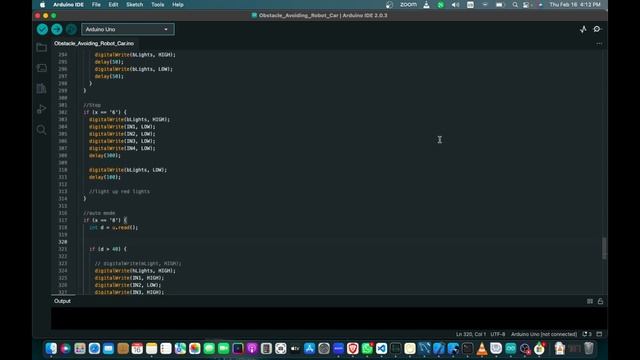Screen dimensions: 640x360
Task: Click the Output panel title
Action: pos(62,301)
